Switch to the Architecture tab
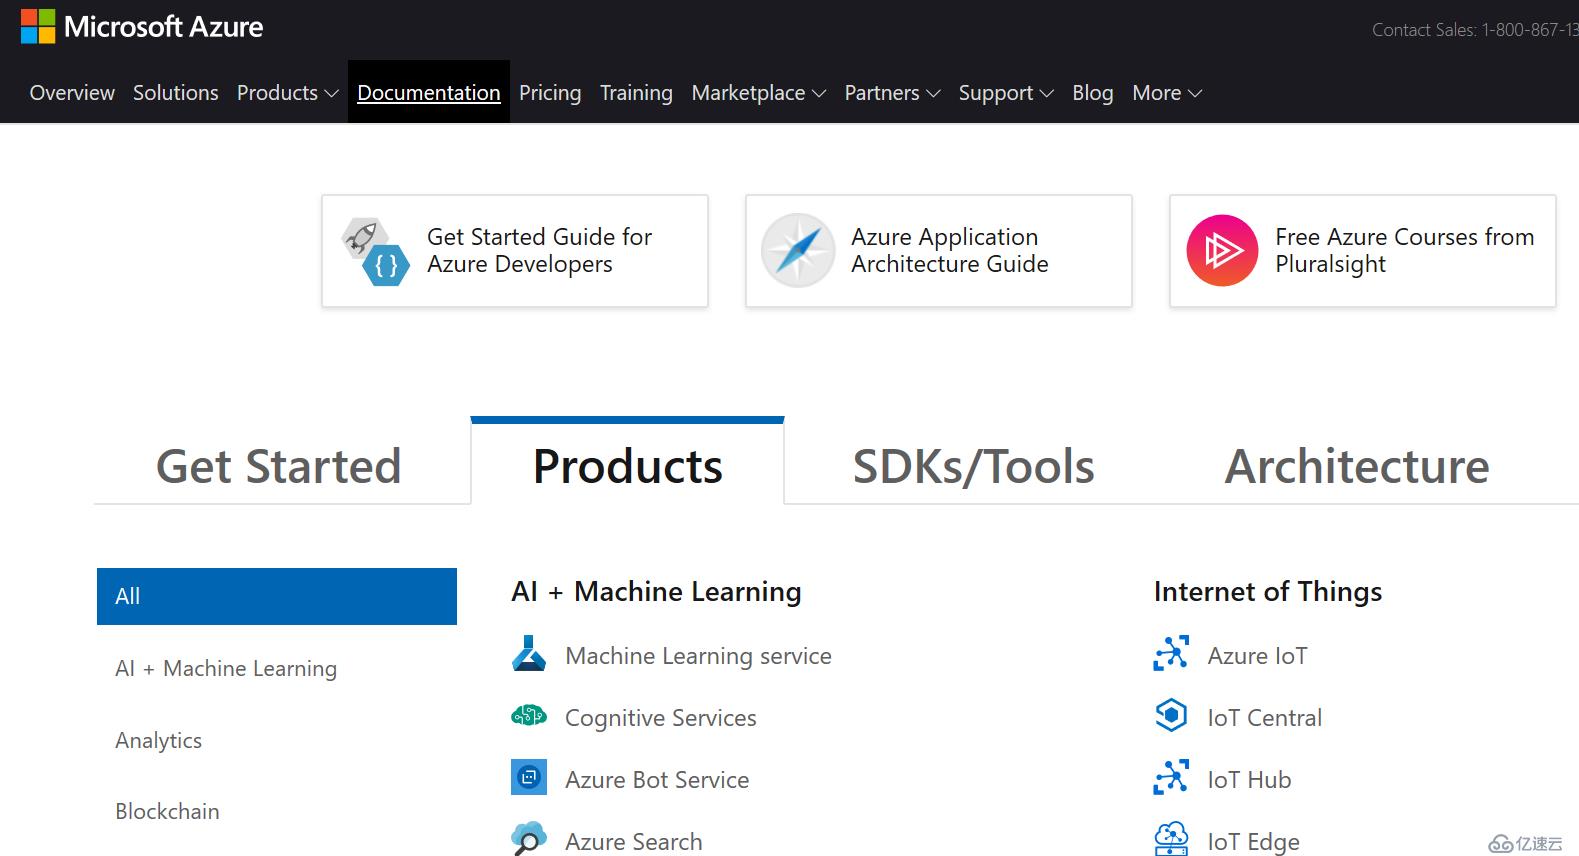Viewport: 1579px width, 856px height. (1357, 466)
